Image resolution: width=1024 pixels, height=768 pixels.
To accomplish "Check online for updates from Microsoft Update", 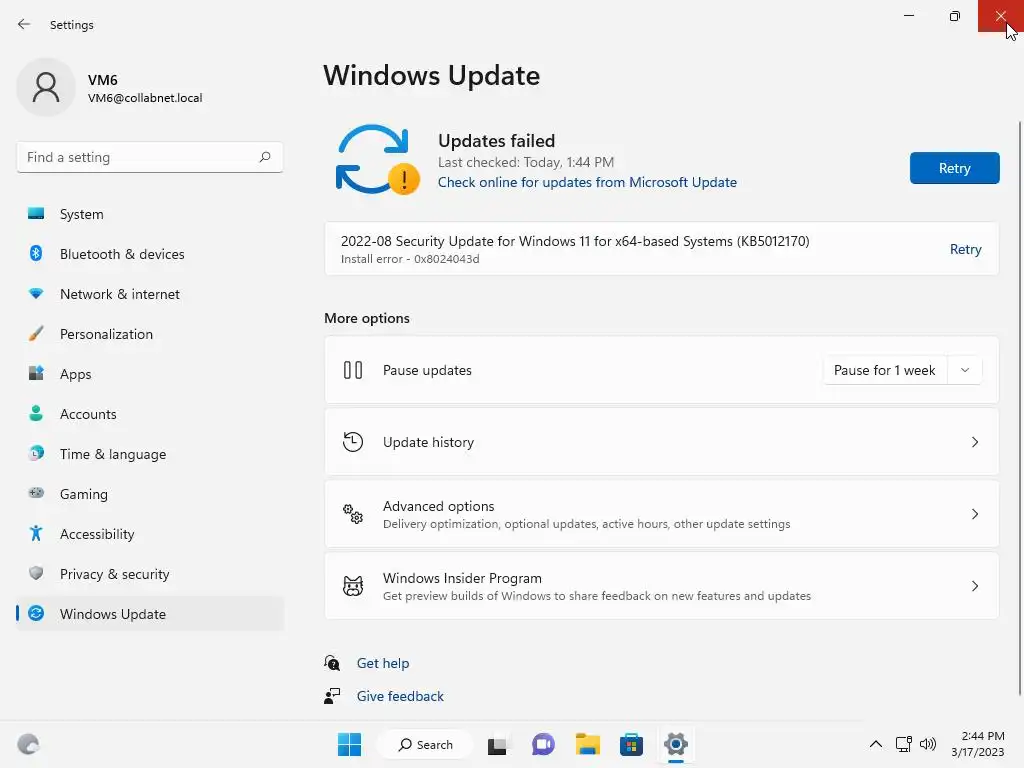I will coord(587,182).
